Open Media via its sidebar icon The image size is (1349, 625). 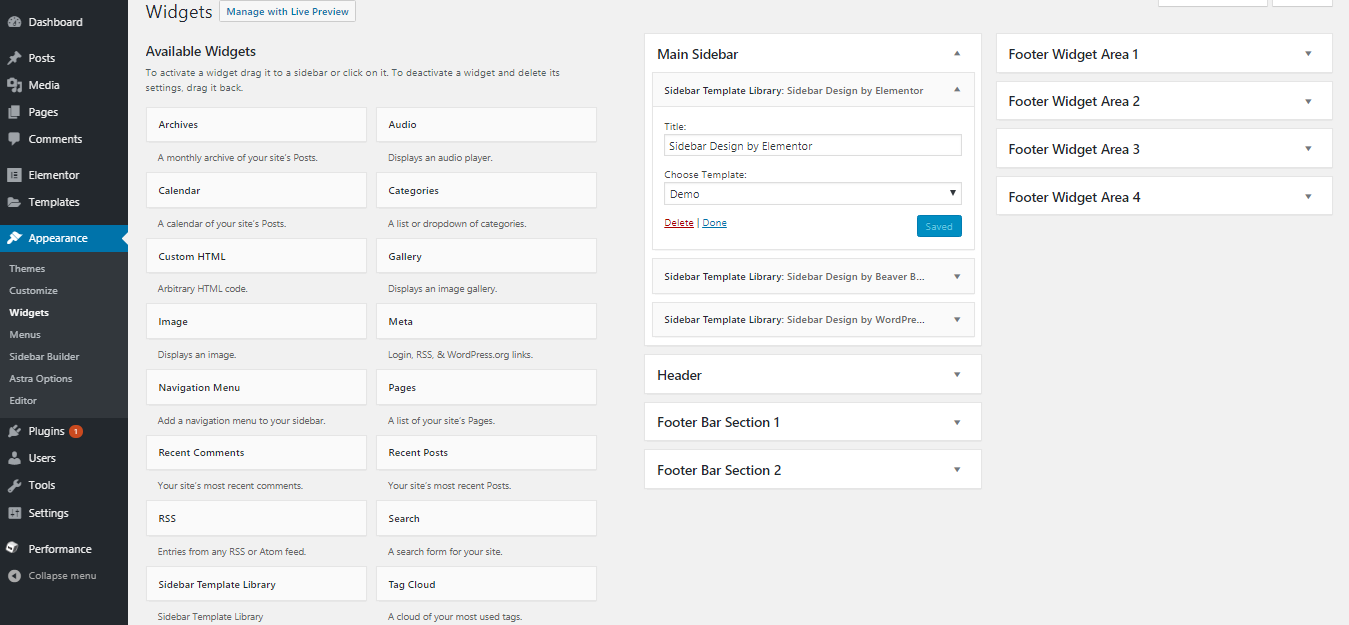(14, 85)
